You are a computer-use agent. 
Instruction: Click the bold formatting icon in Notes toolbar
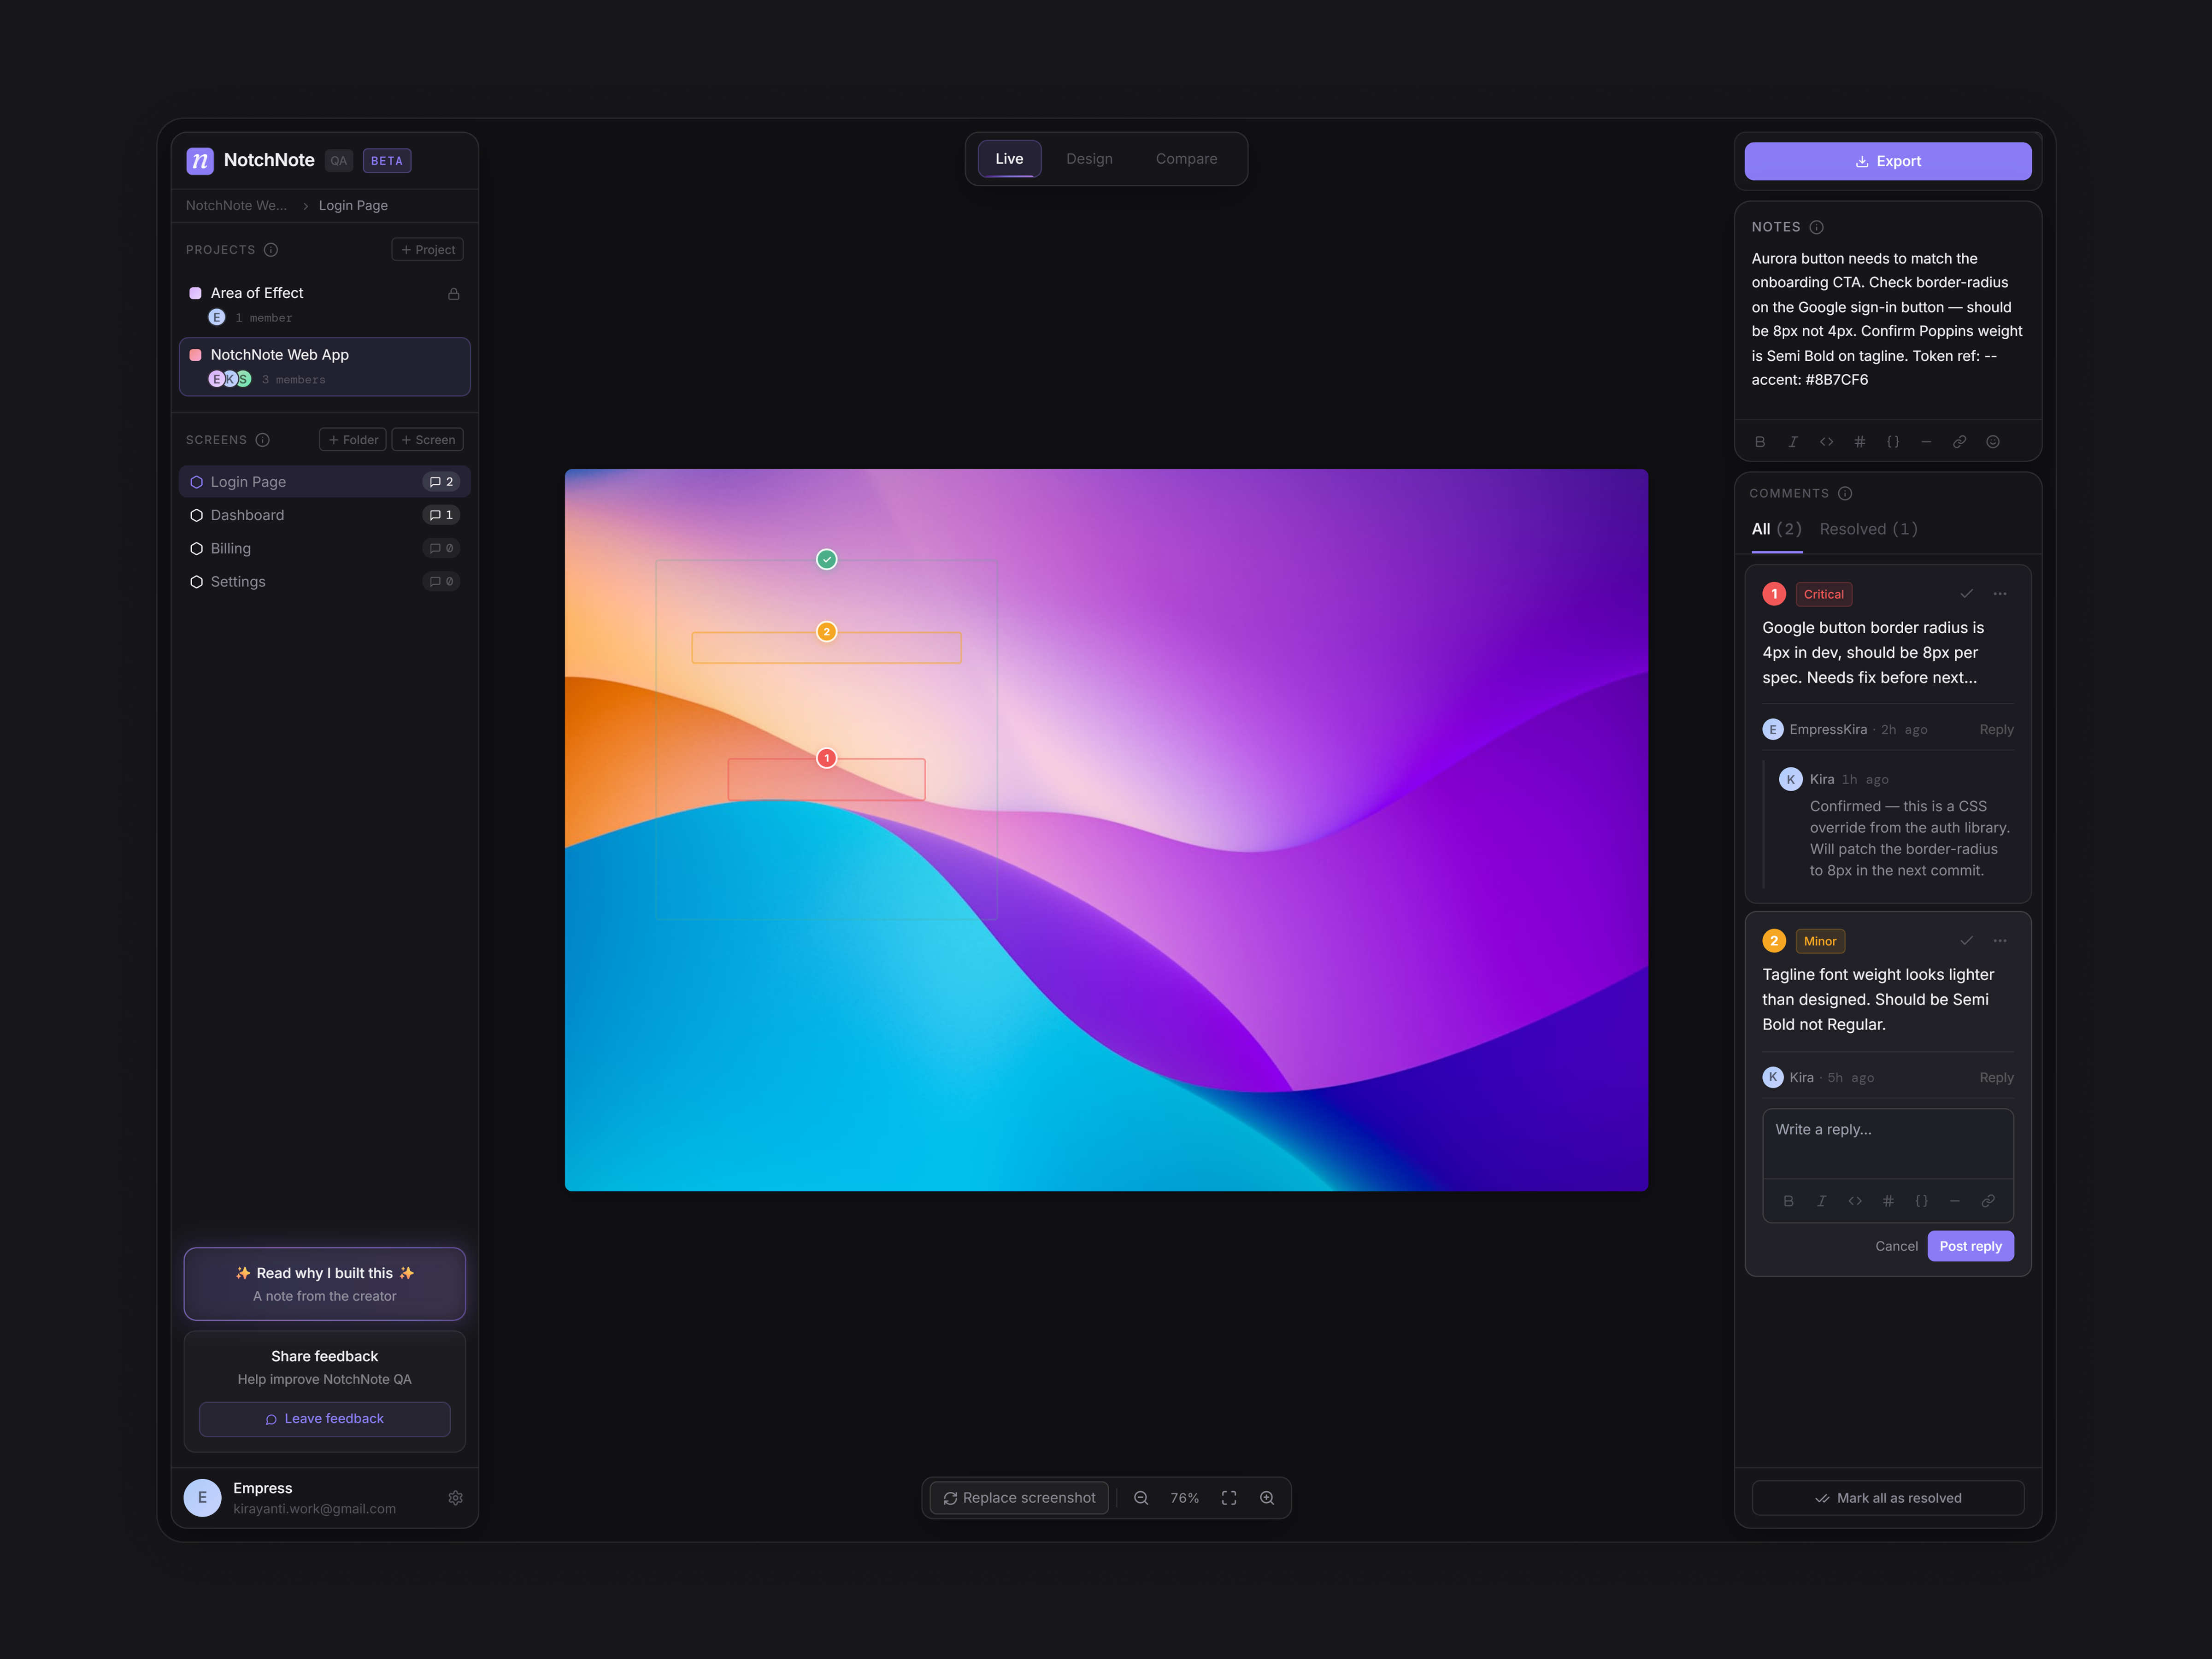[x=1760, y=441]
